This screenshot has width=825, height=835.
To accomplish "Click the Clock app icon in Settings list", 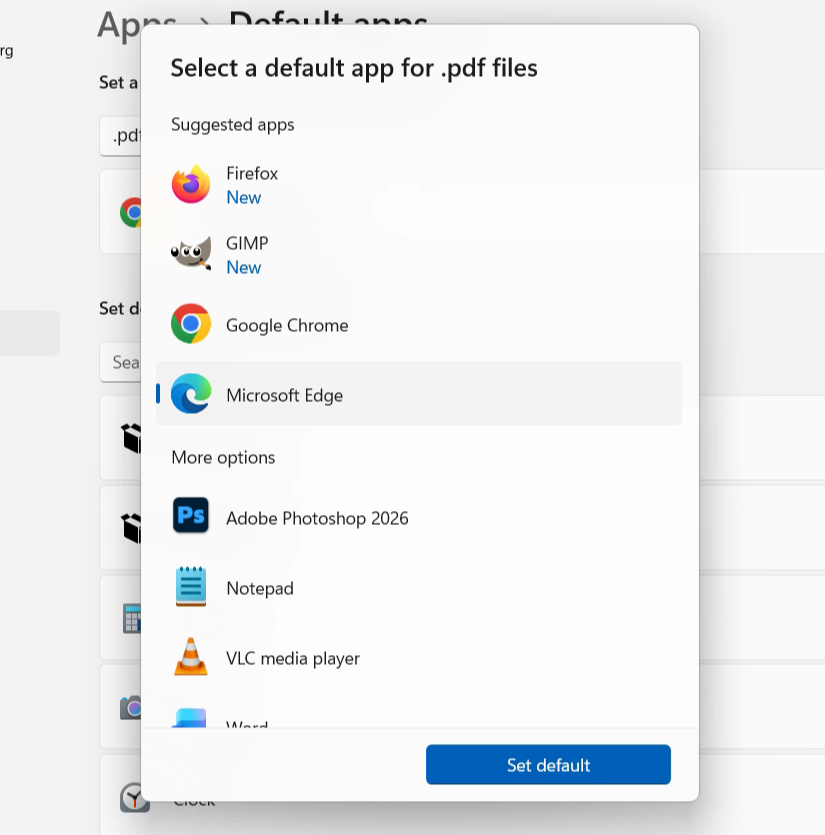I will [134, 797].
